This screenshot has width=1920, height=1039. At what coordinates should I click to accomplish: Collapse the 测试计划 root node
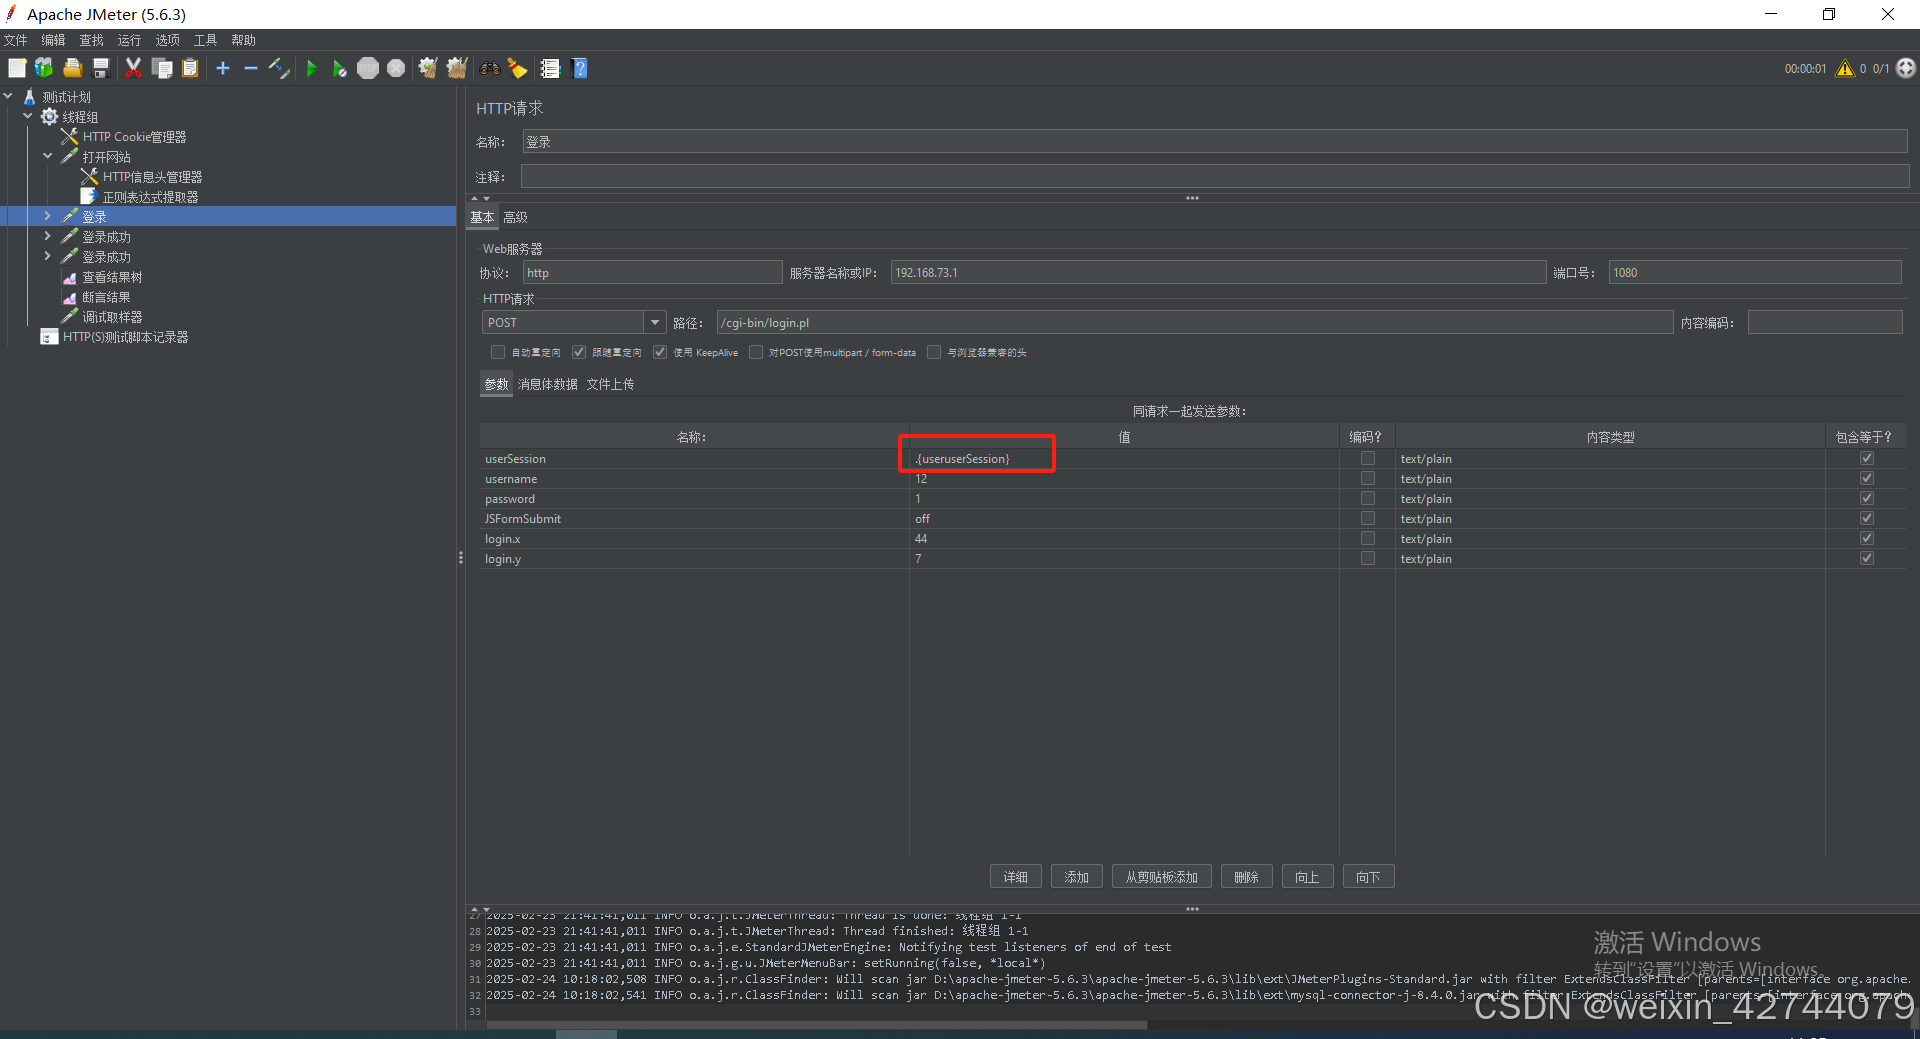(8, 96)
